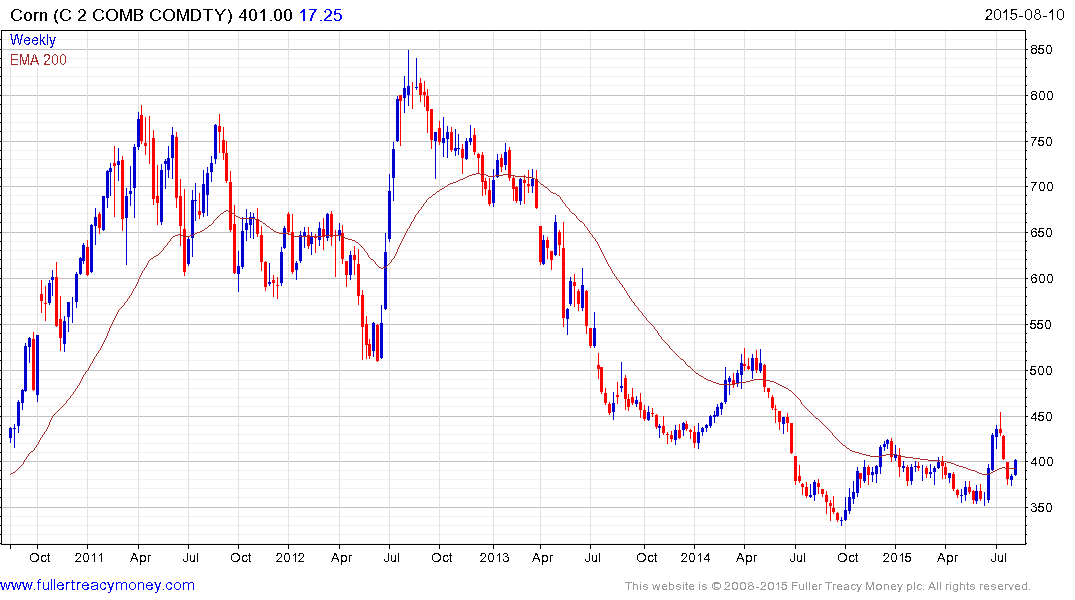Click the 2013 time axis label
The image size is (1075, 600).
(494, 557)
